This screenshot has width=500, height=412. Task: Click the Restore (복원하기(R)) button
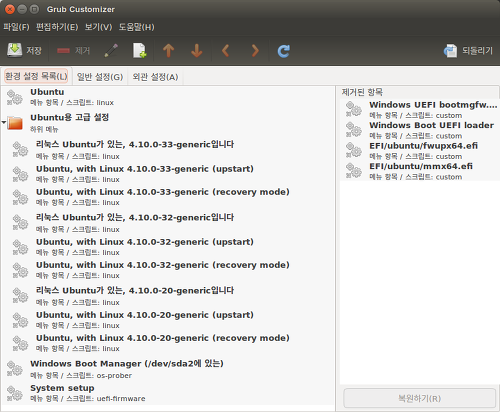pyautogui.click(x=420, y=398)
